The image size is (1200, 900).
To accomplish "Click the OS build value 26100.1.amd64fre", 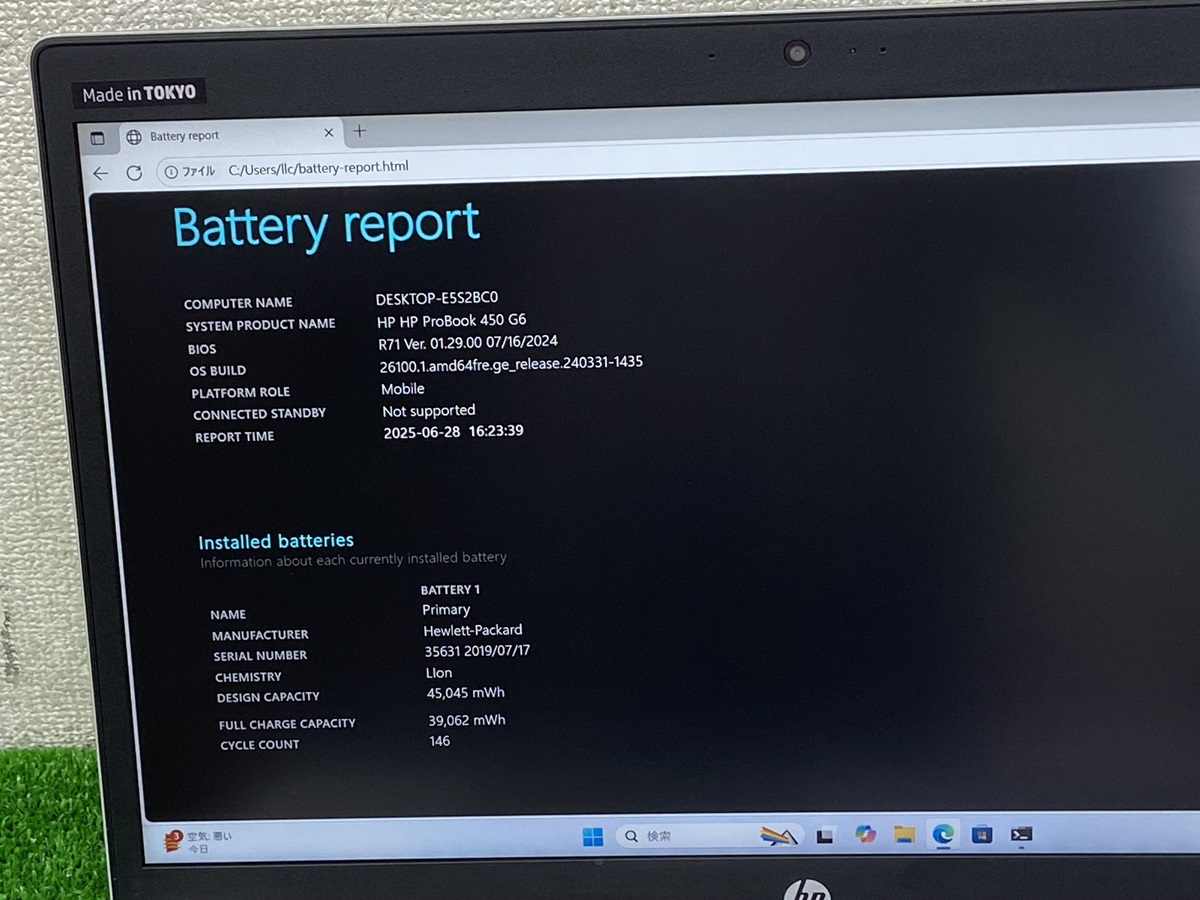I will point(511,365).
